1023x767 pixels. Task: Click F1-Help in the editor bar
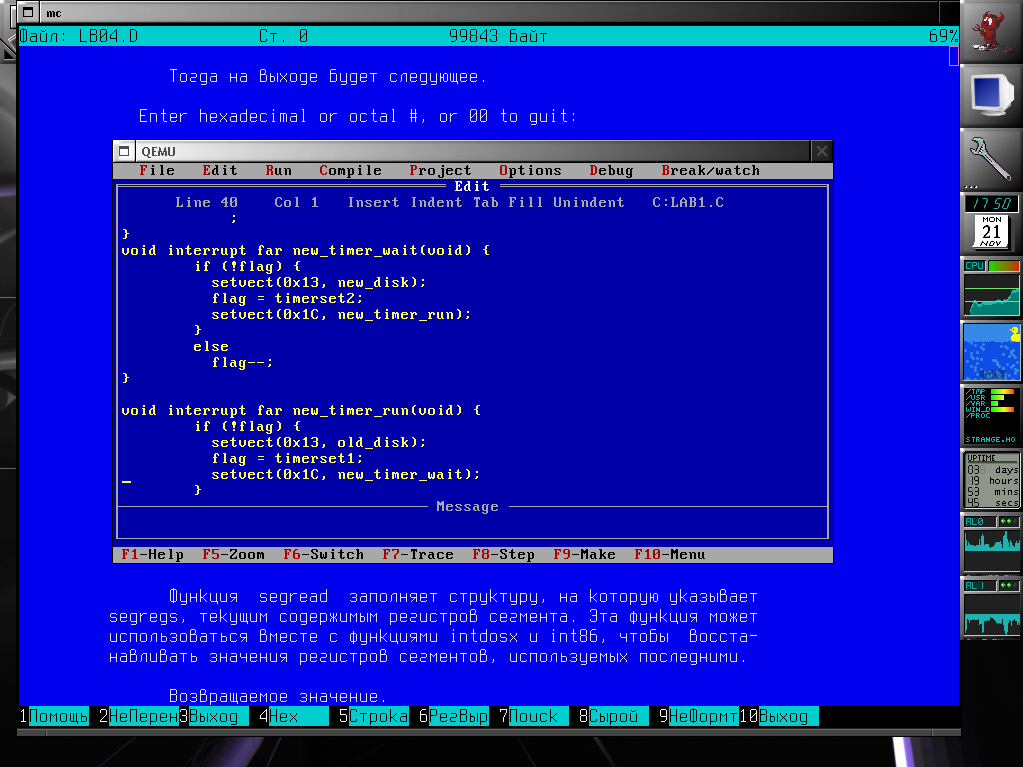152,555
